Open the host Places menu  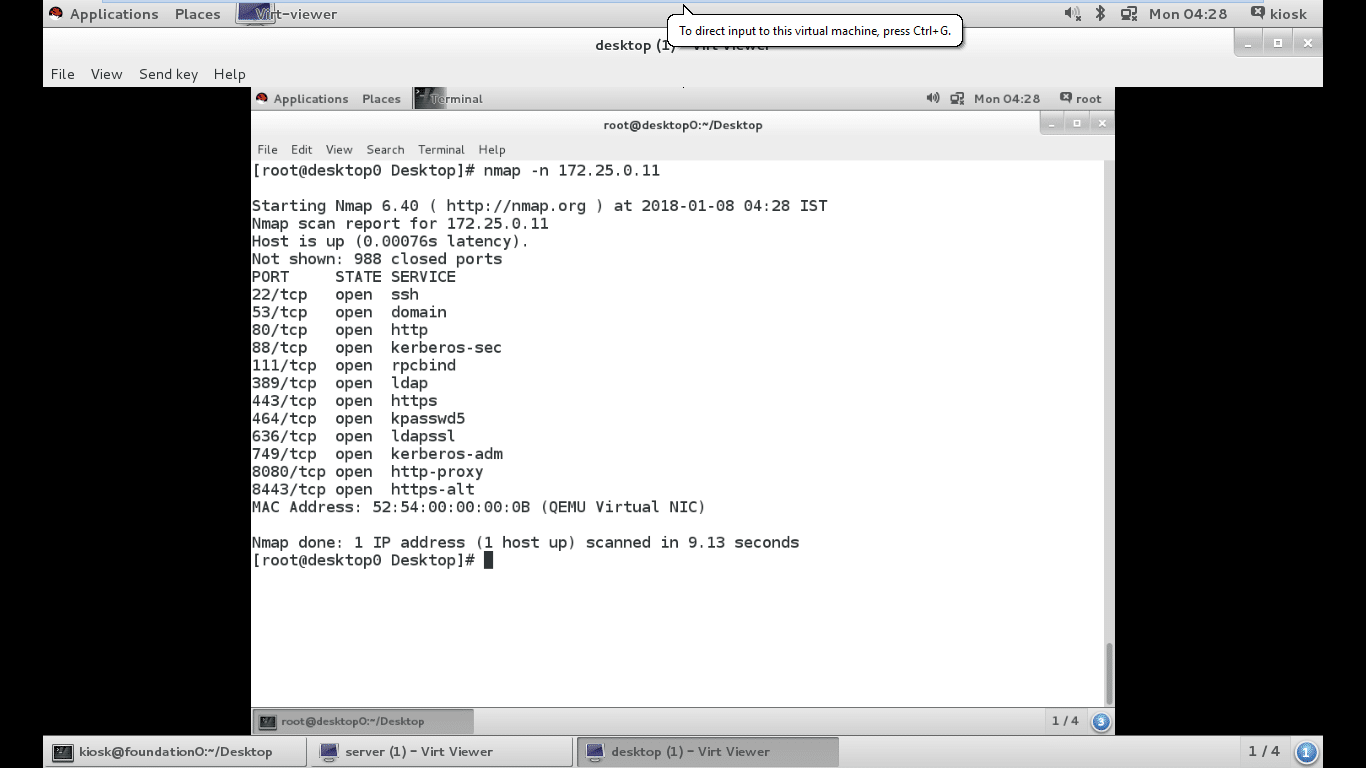(x=197, y=14)
